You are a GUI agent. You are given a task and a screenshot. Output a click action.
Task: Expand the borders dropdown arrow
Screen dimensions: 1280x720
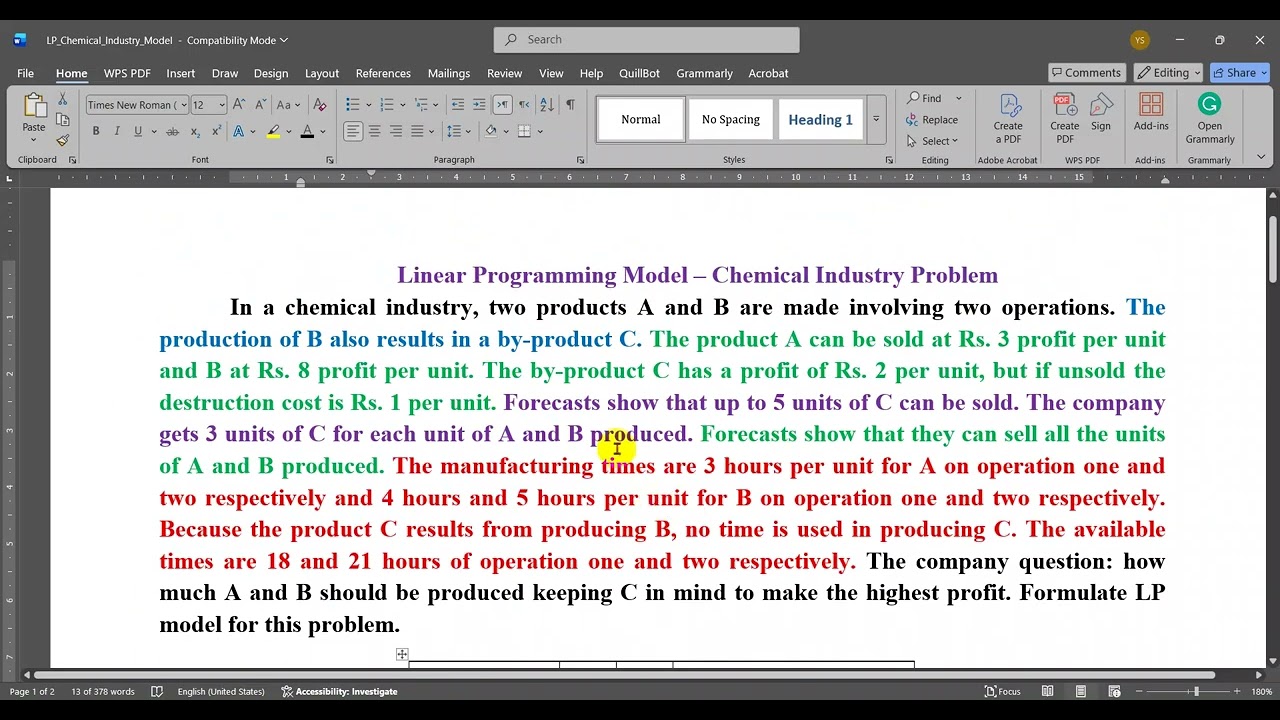pyautogui.click(x=540, y=131)
